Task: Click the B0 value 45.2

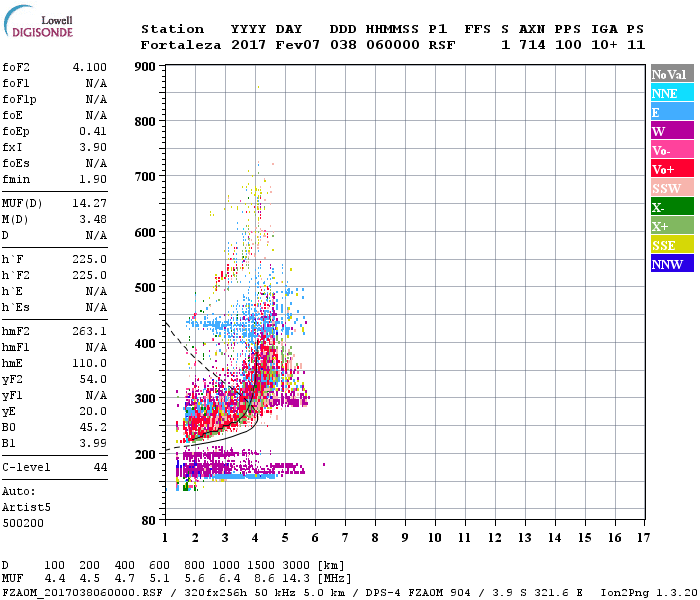Action: pyautogui.click(x=93, y=427)
